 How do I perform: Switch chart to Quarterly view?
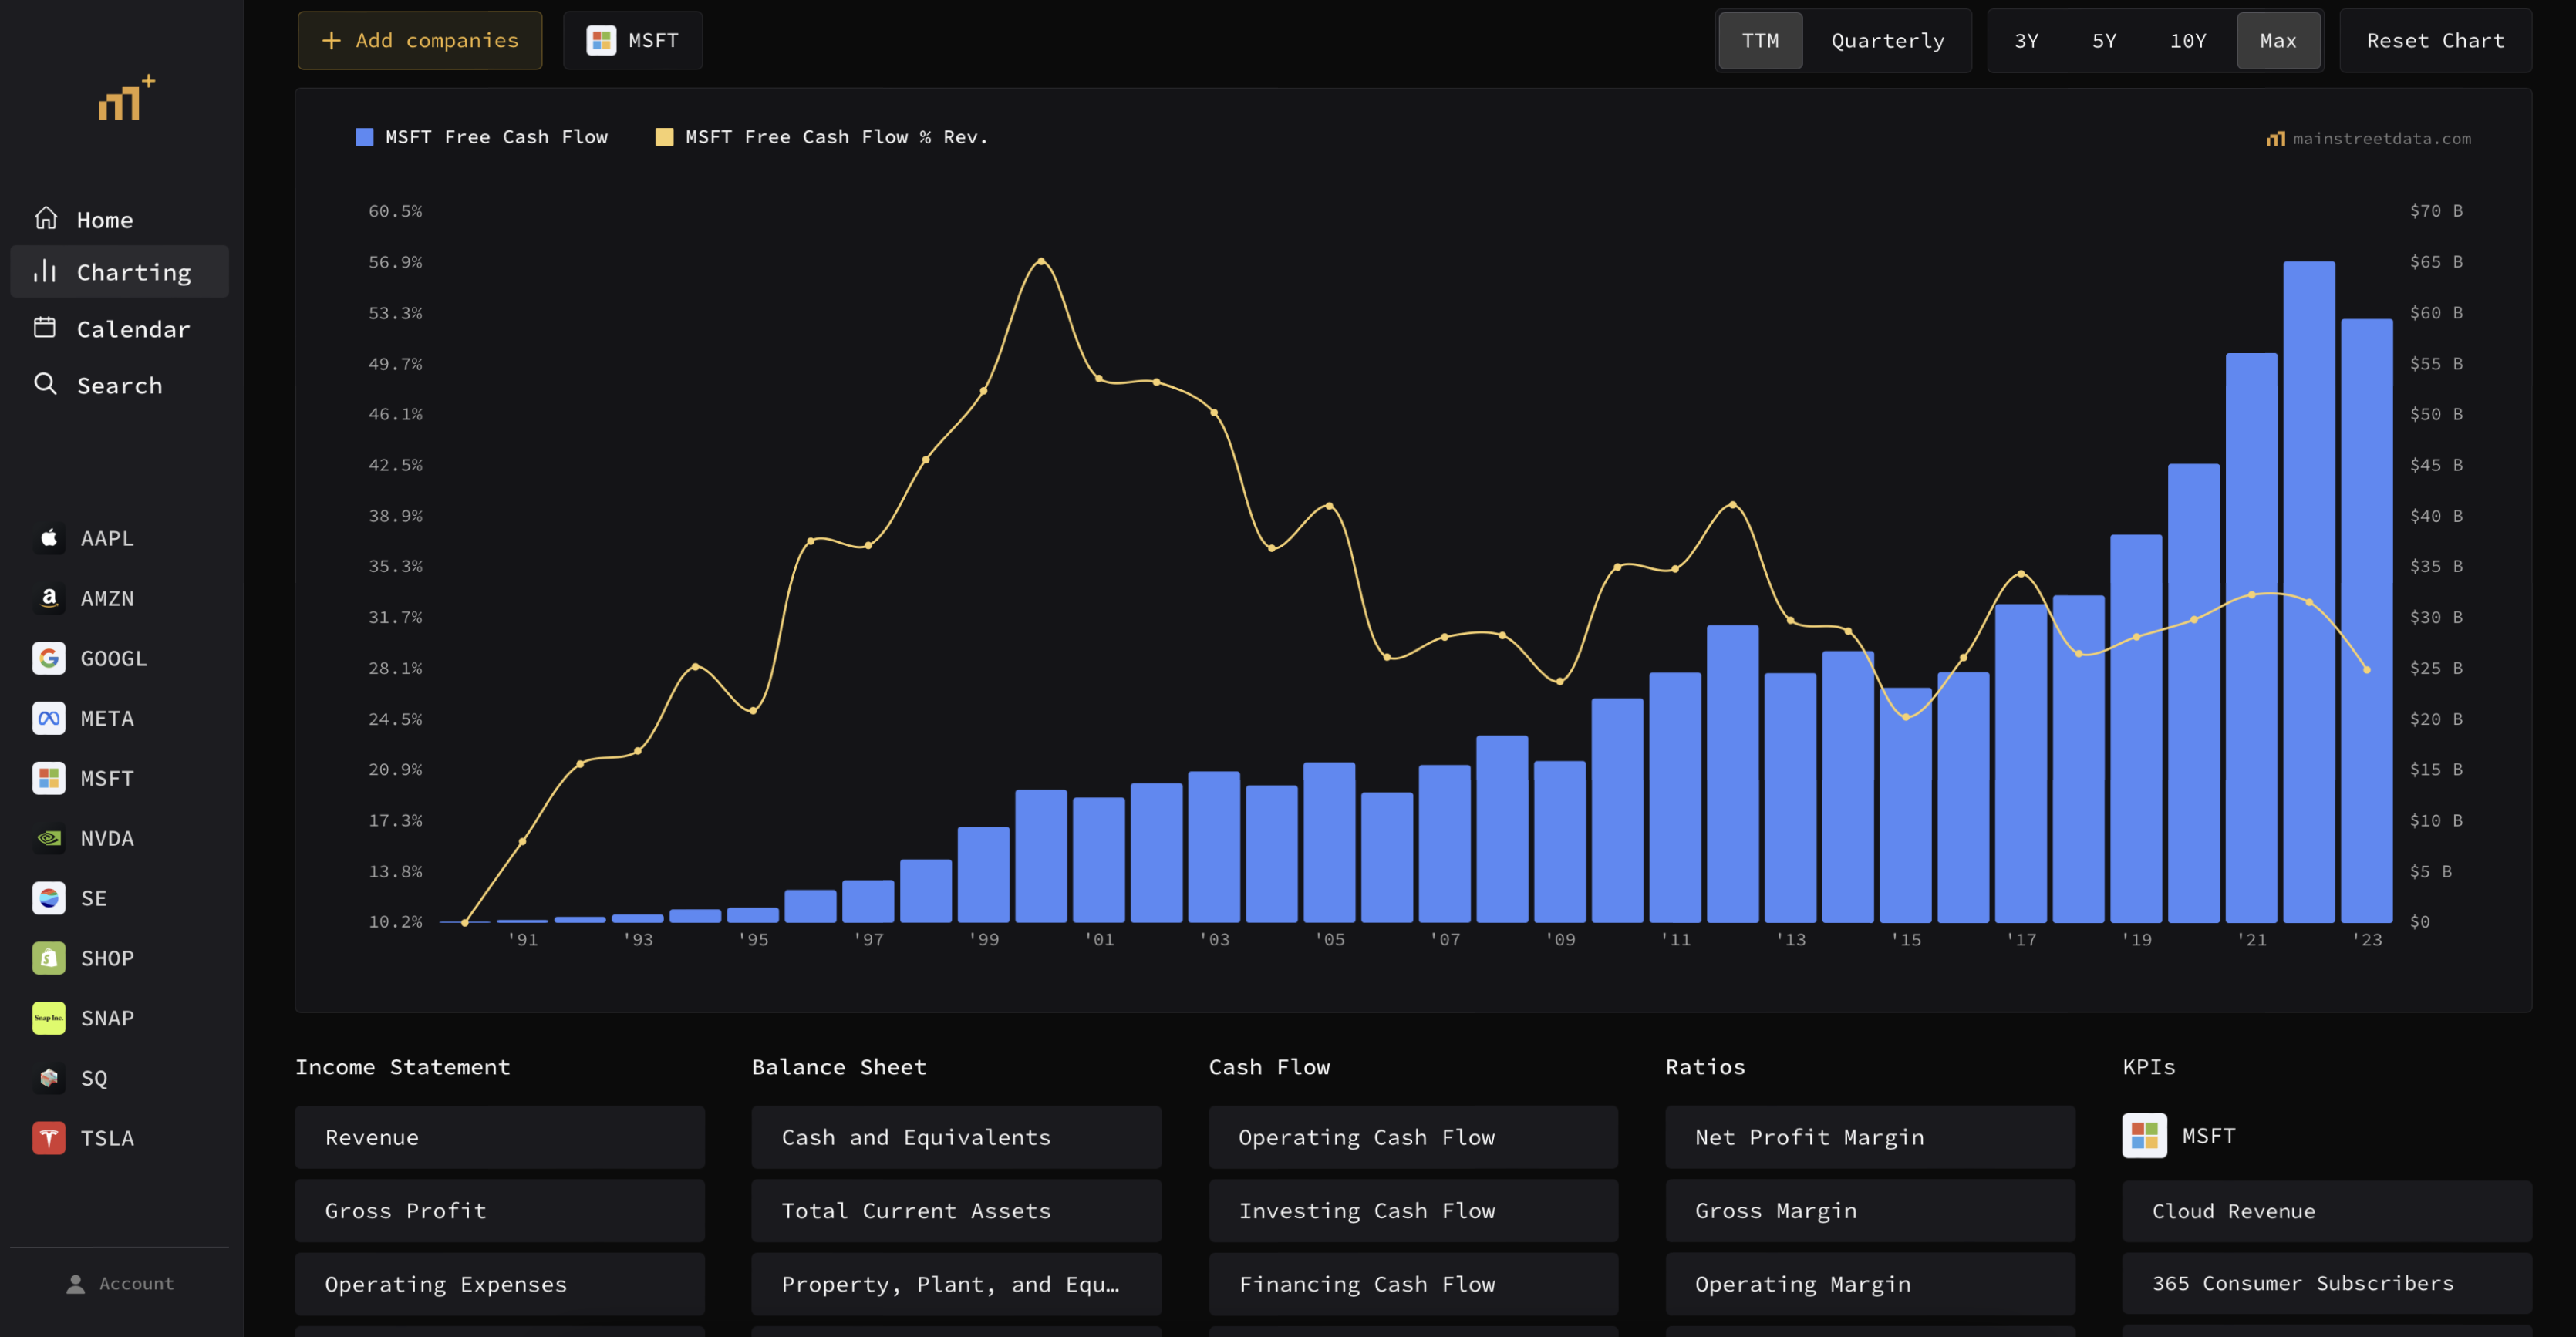pos(1887,41)
